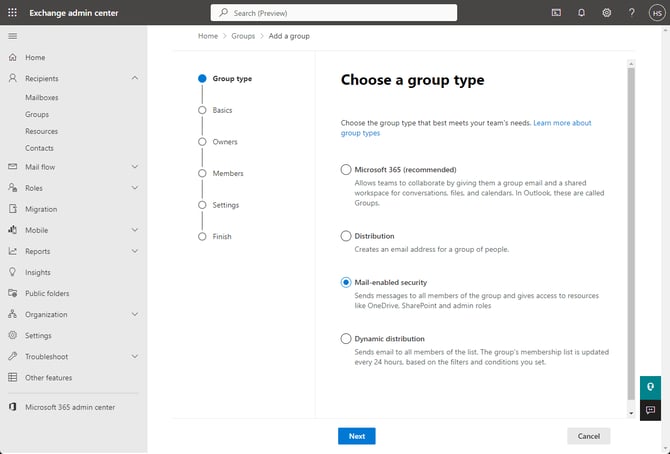Expand the Troubleshoot menu chevron

(135, 357)
